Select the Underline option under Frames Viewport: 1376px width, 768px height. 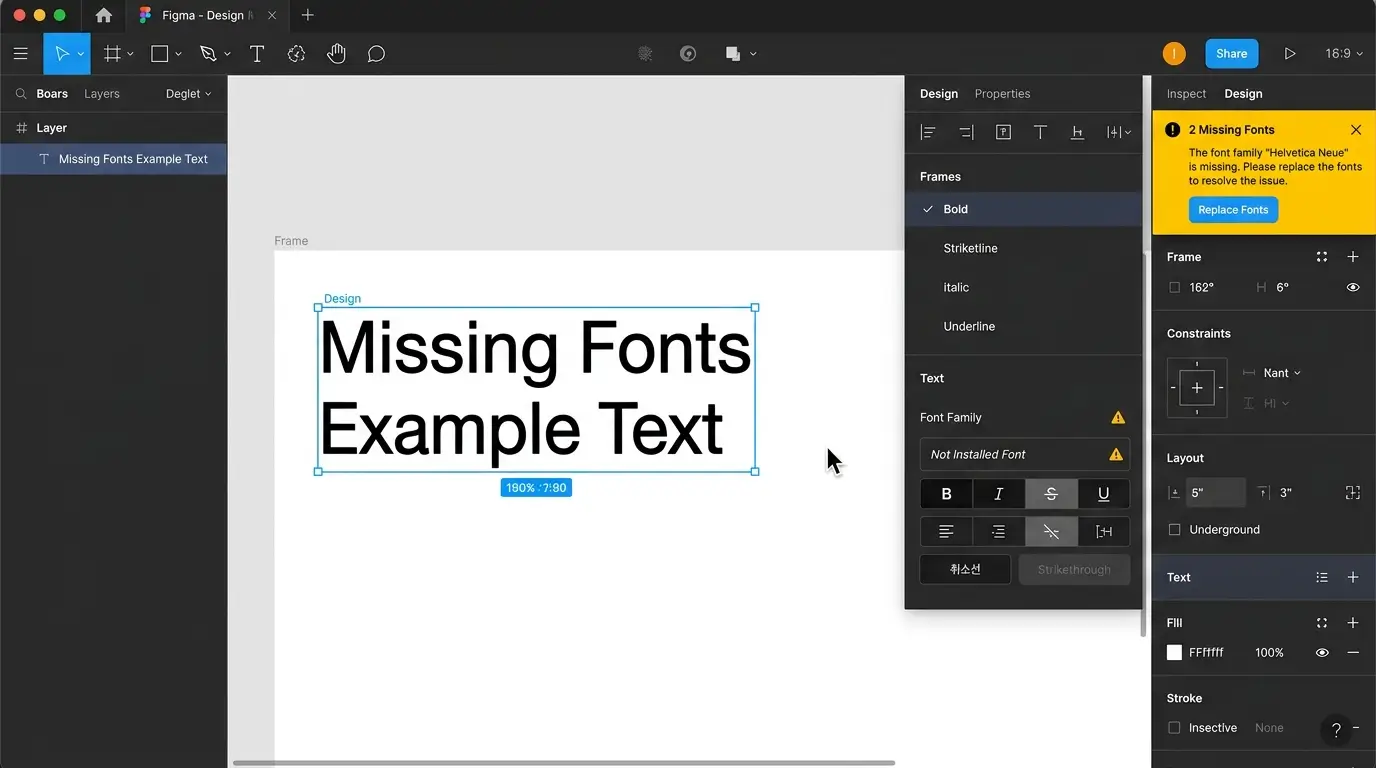point(1023,326)
